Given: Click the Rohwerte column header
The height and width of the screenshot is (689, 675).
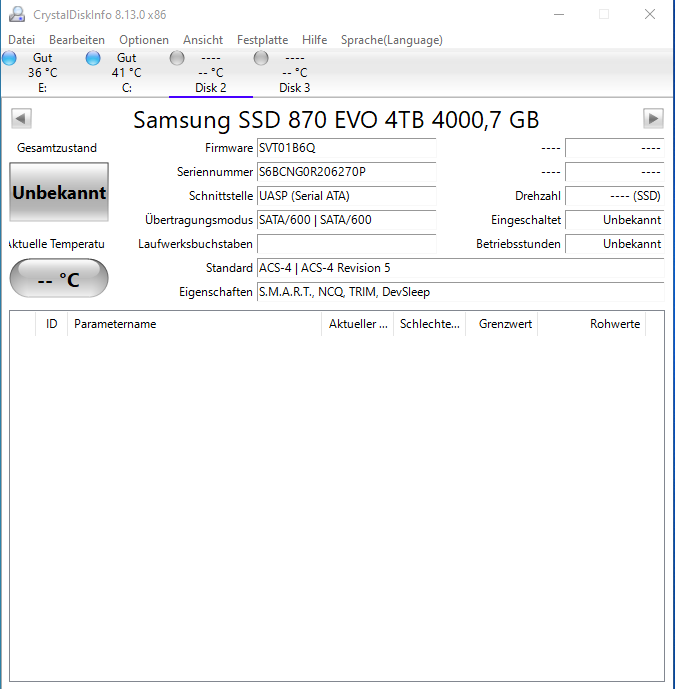Looking at the screenshot, I should click(x=592, y=324).
